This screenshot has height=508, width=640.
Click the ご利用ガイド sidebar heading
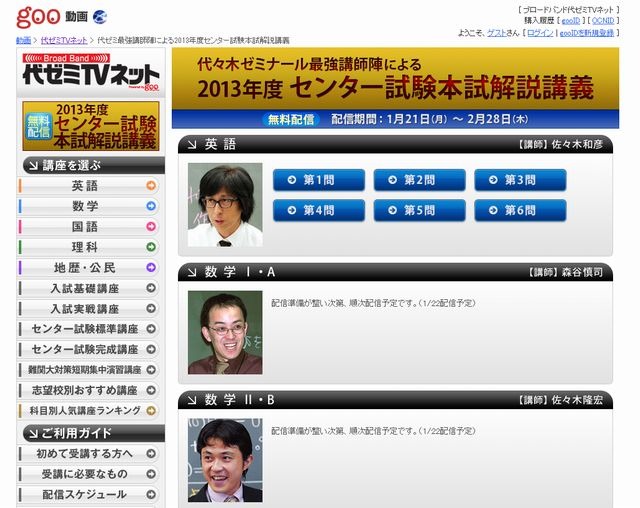click(93, 433)
